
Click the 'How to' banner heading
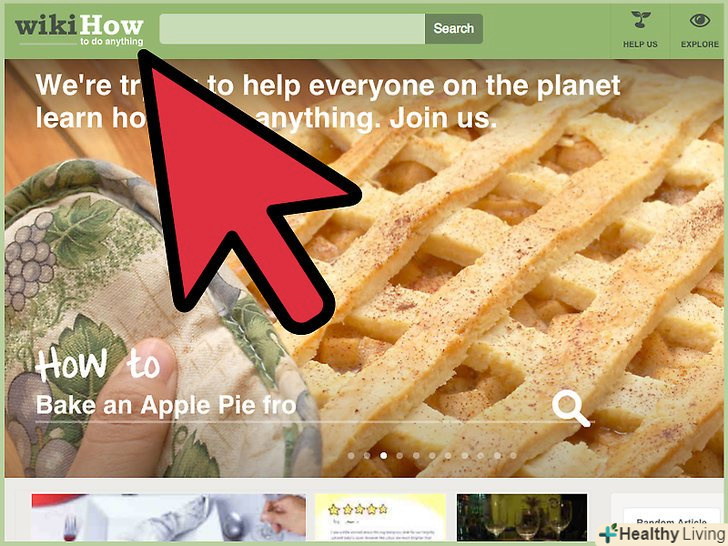coord(98,364)
